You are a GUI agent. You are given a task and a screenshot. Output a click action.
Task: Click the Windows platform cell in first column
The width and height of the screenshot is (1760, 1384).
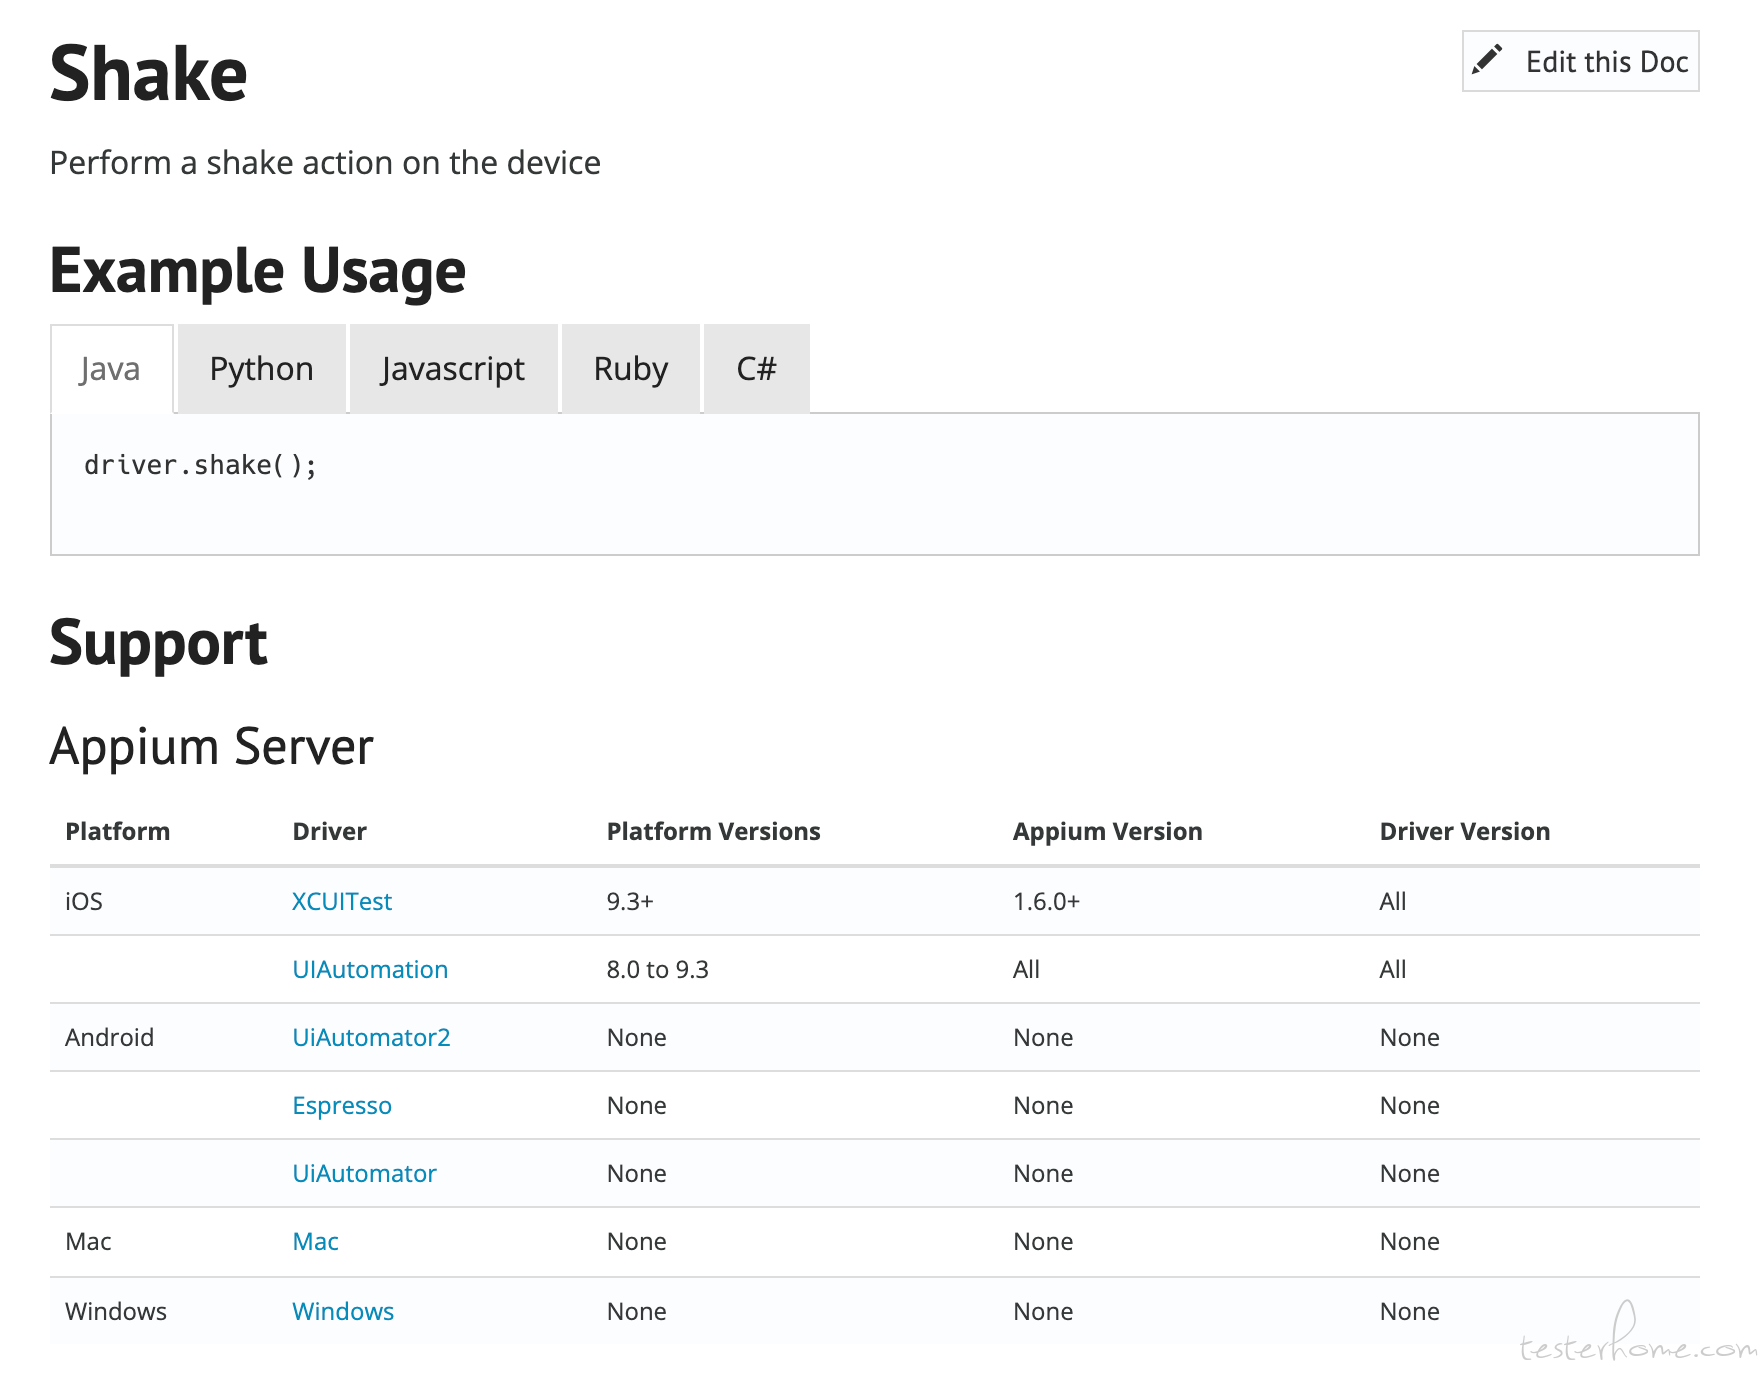click(116, 1311)
